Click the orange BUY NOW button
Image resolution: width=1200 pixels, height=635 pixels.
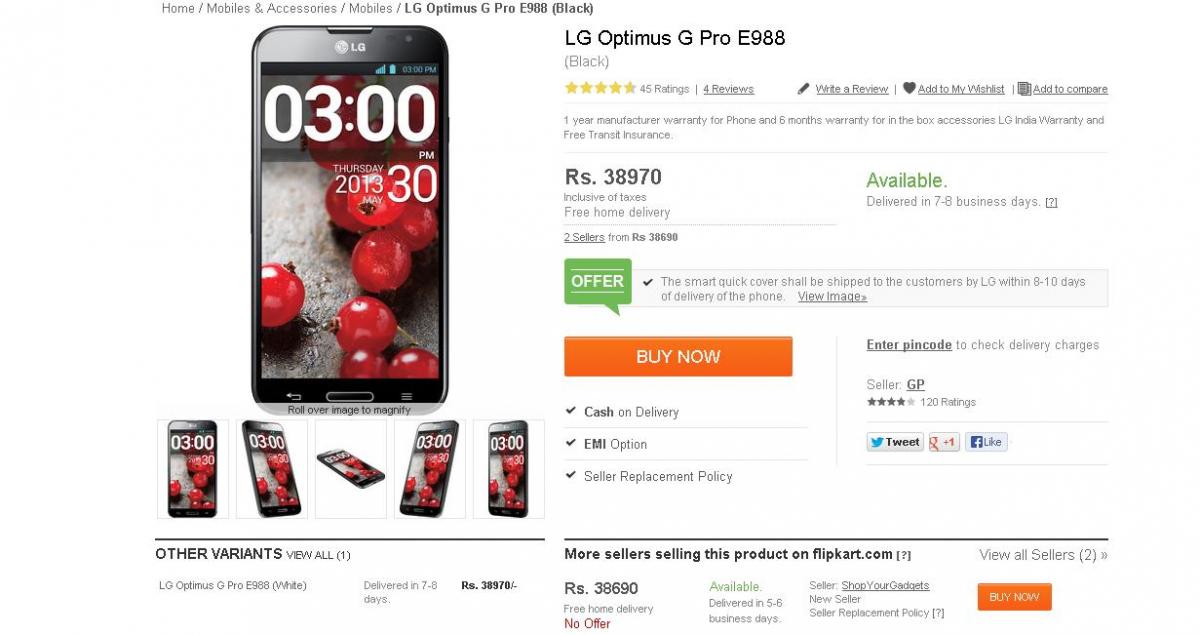pos(678,356)
